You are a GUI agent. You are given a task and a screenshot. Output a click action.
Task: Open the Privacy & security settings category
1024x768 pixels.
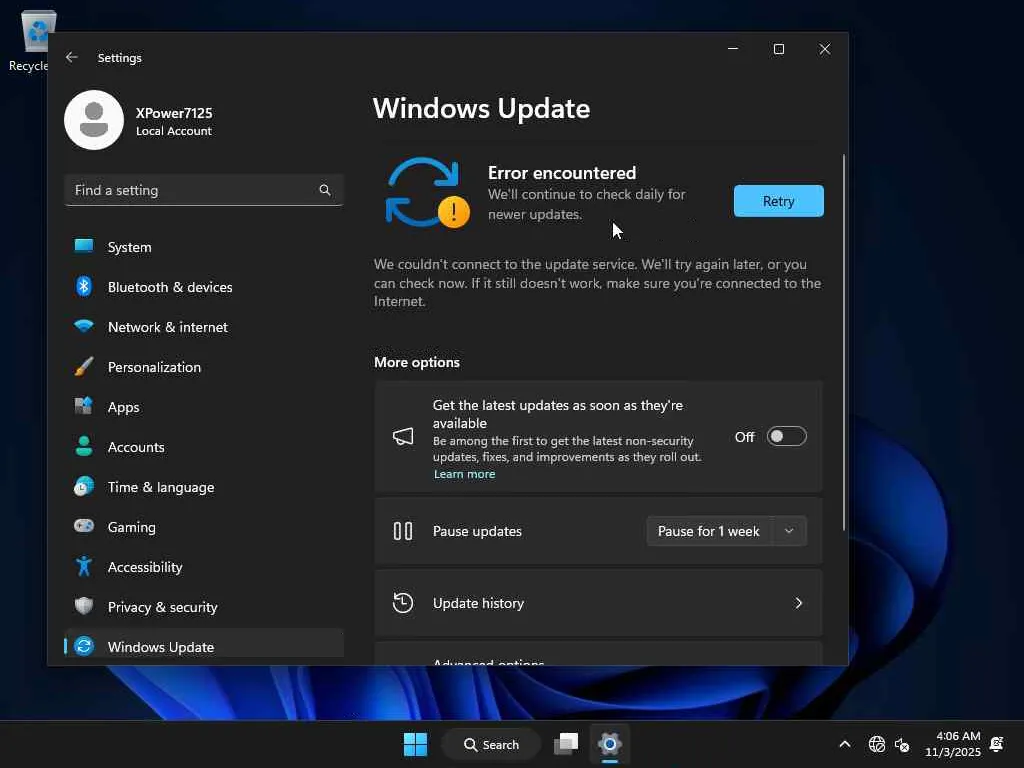click(204, 607)
